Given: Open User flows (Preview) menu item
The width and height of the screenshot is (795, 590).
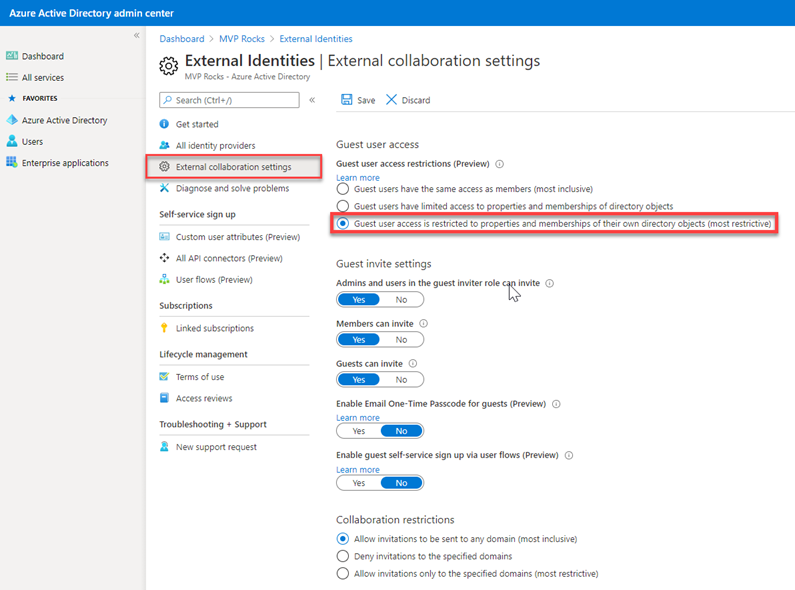Looking at the screenshot, I should (214, 280).
